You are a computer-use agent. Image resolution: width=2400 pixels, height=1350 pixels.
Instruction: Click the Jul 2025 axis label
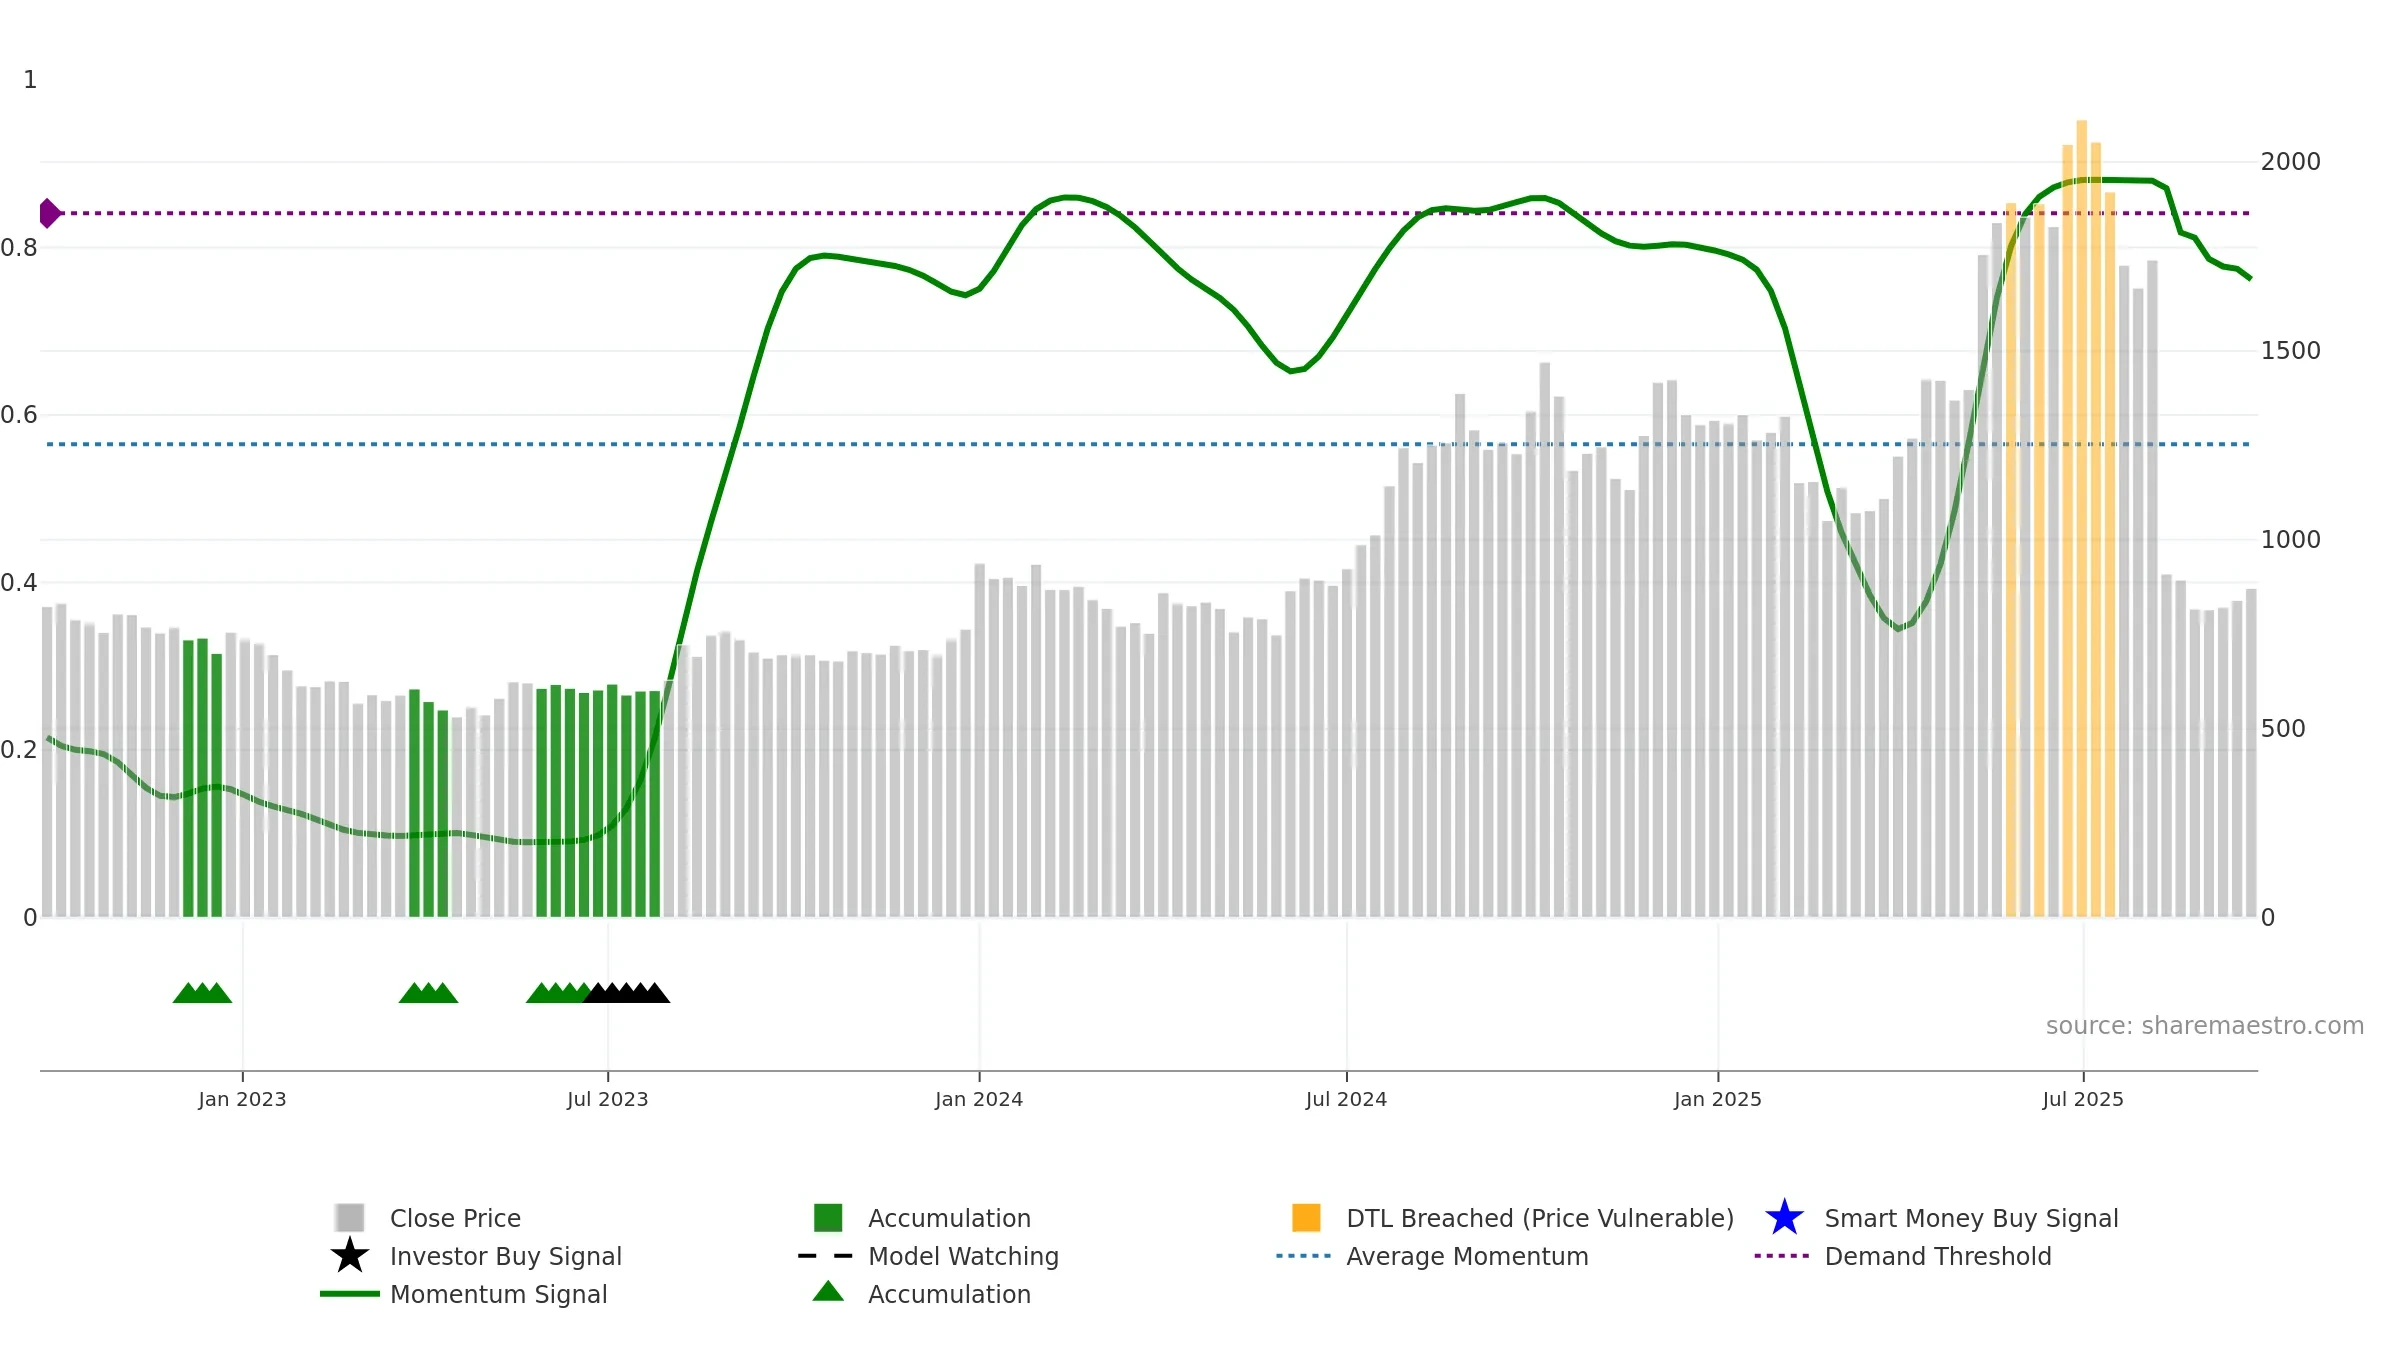coord(2083,1099)
